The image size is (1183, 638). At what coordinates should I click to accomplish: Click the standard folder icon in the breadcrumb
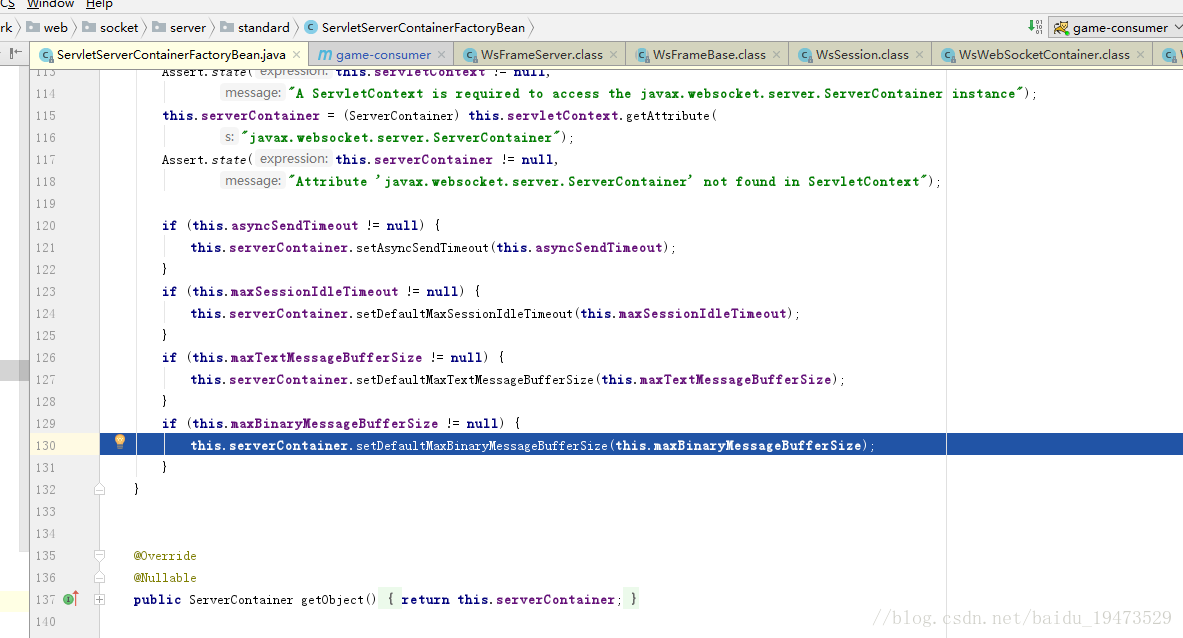pos(227,28)
